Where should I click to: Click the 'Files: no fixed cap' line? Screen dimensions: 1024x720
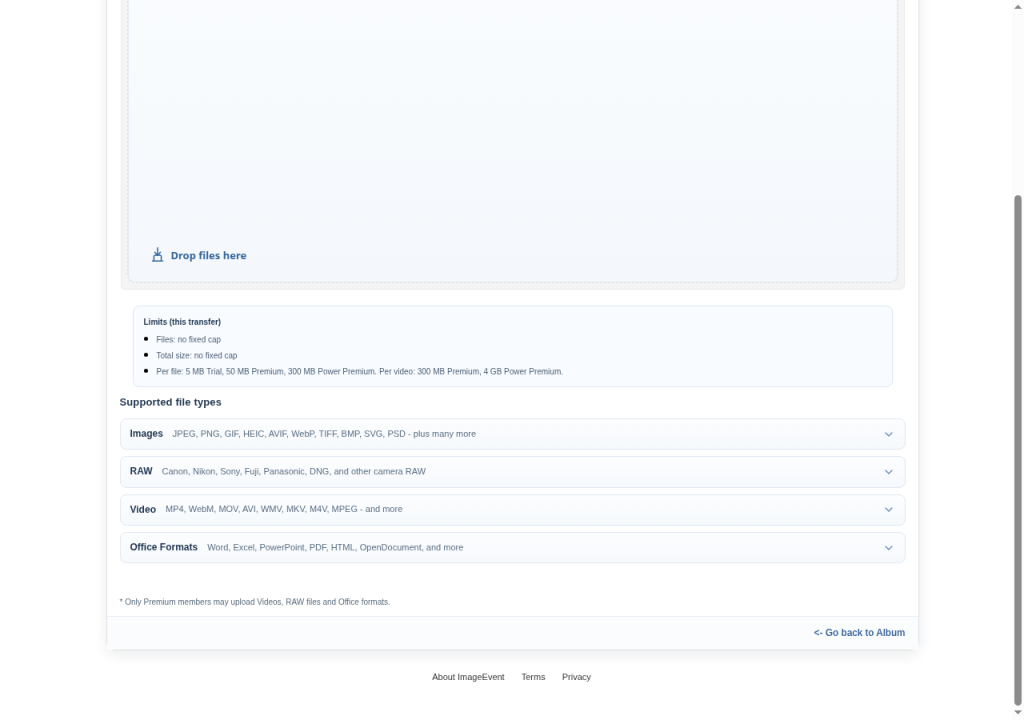(x=188, y=340)
